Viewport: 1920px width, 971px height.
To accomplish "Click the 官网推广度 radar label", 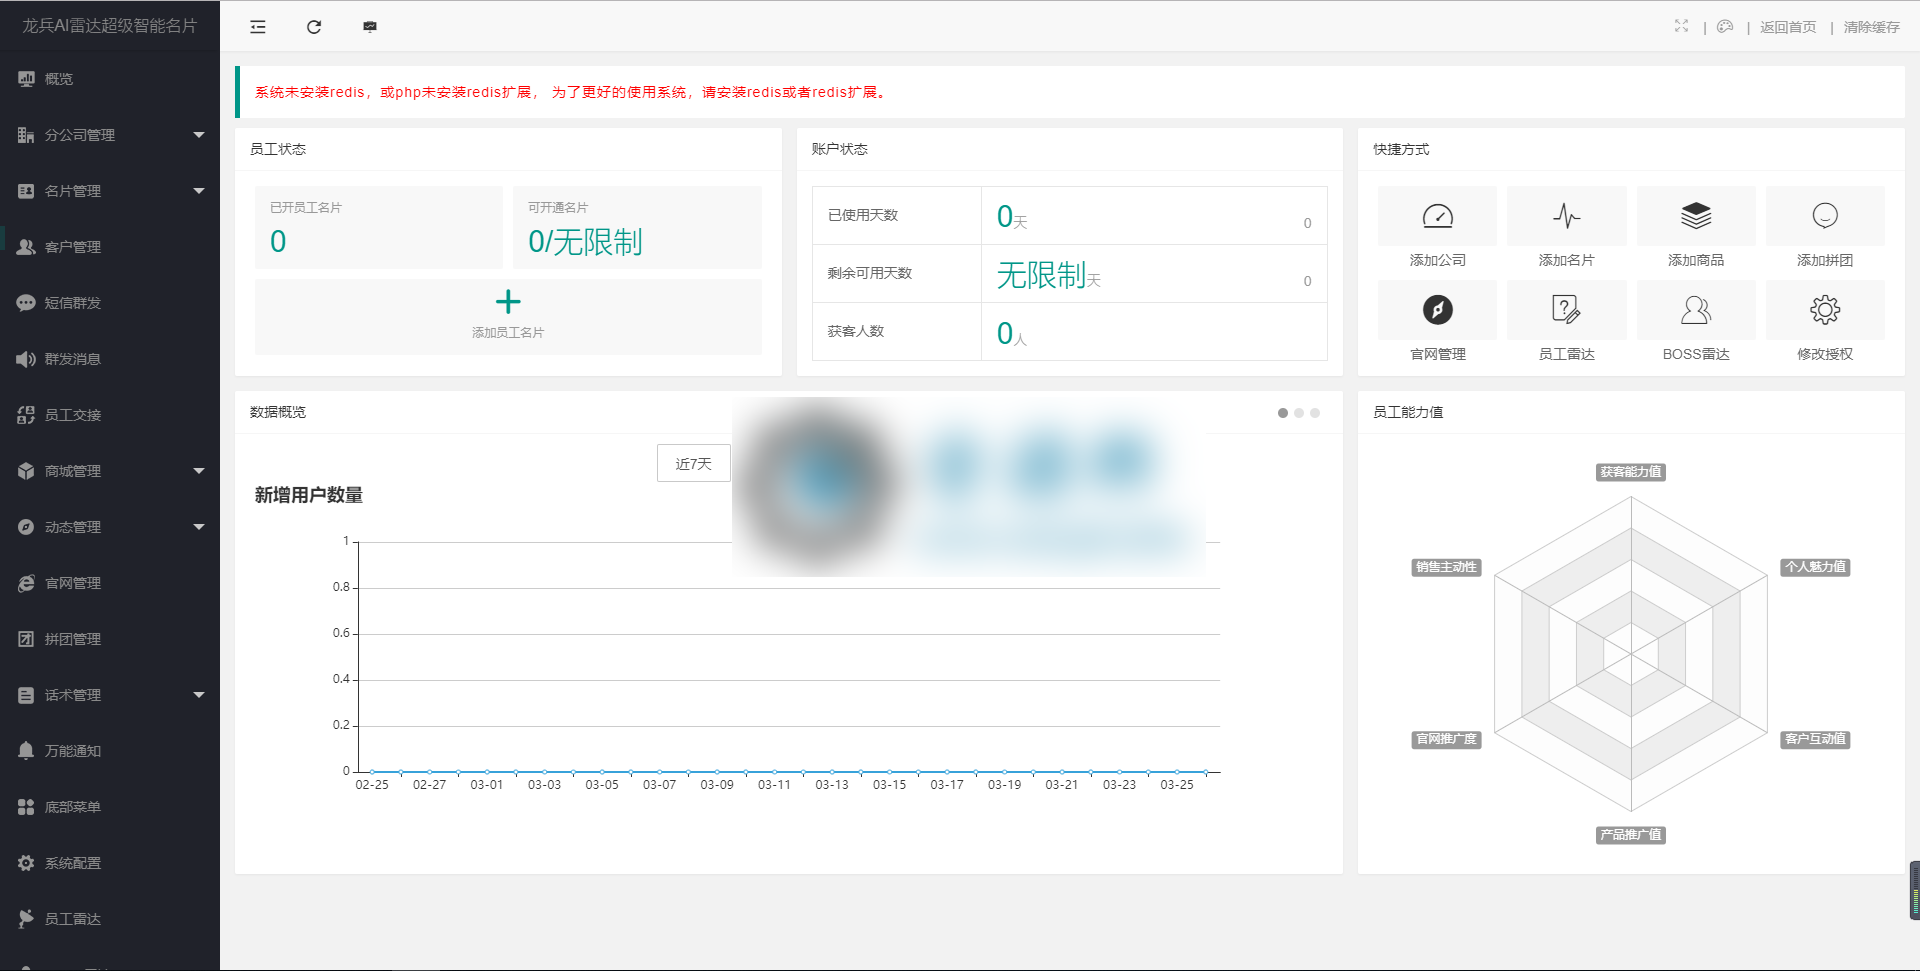I will tap(1446, 739).
